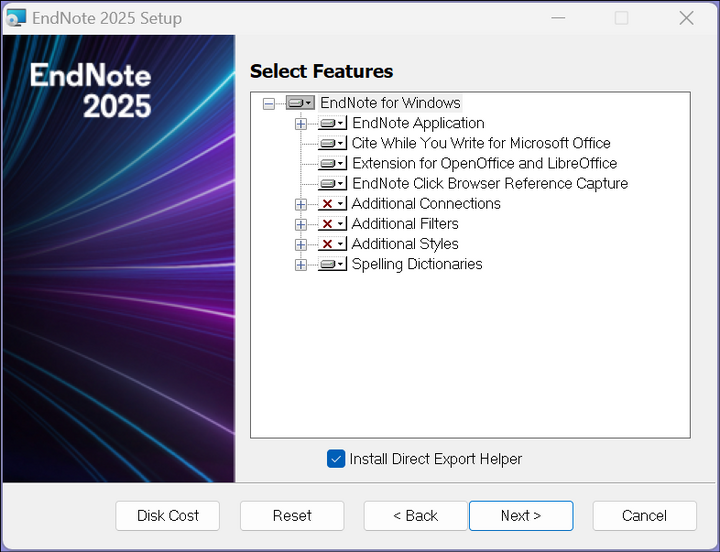Viewport: 720px width, 552px height.
Task: Expand the EndNote Application node
Action: pos(301,124)
